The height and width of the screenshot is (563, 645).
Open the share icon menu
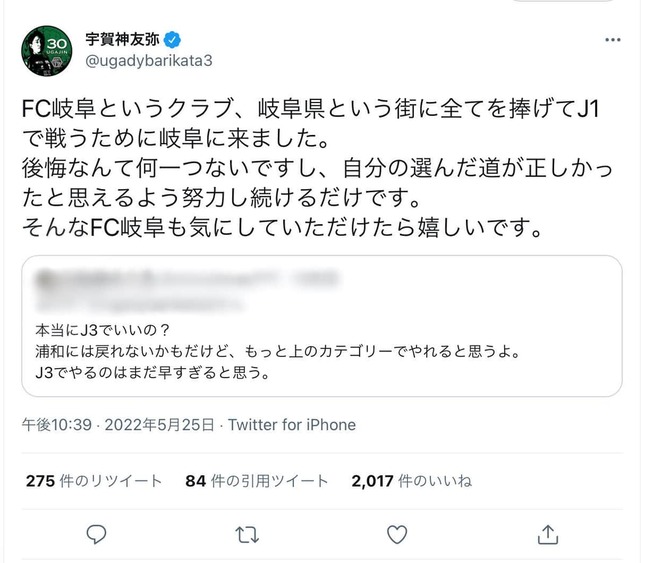tap(547, 533)
